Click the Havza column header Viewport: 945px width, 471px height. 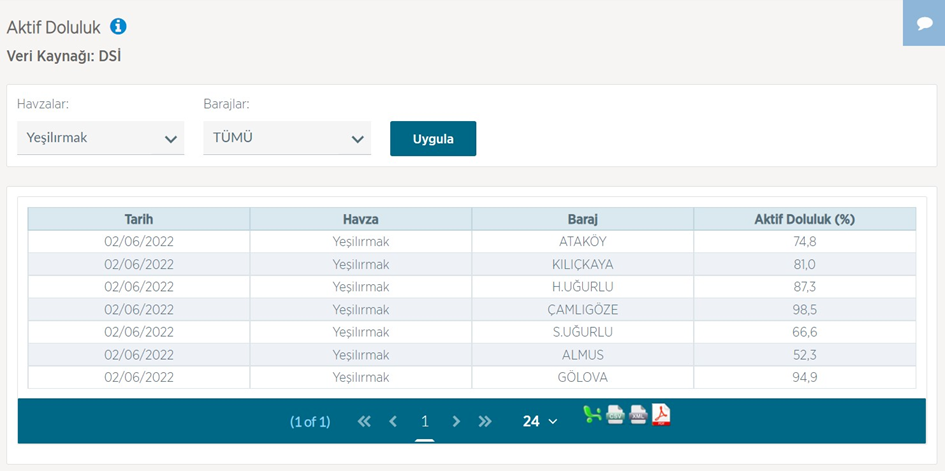360,219
